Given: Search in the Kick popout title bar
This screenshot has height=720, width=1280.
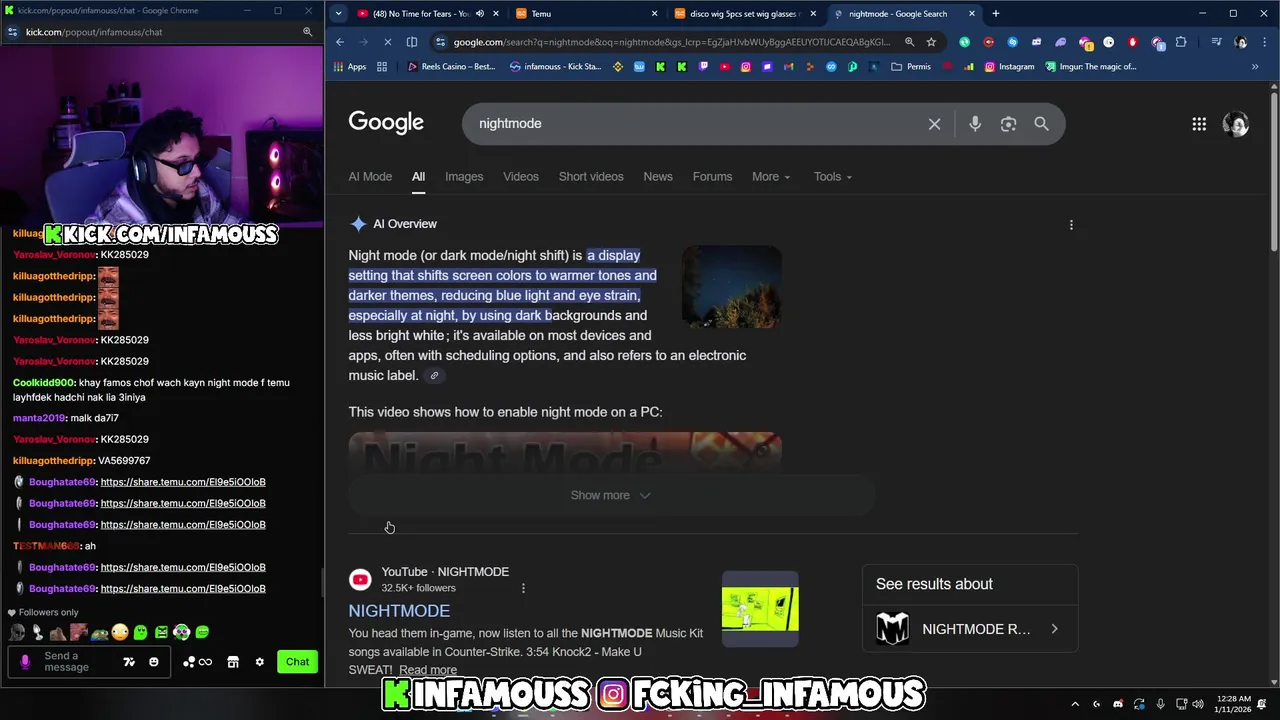Looking at the screenshot, I should coord(307,32).
